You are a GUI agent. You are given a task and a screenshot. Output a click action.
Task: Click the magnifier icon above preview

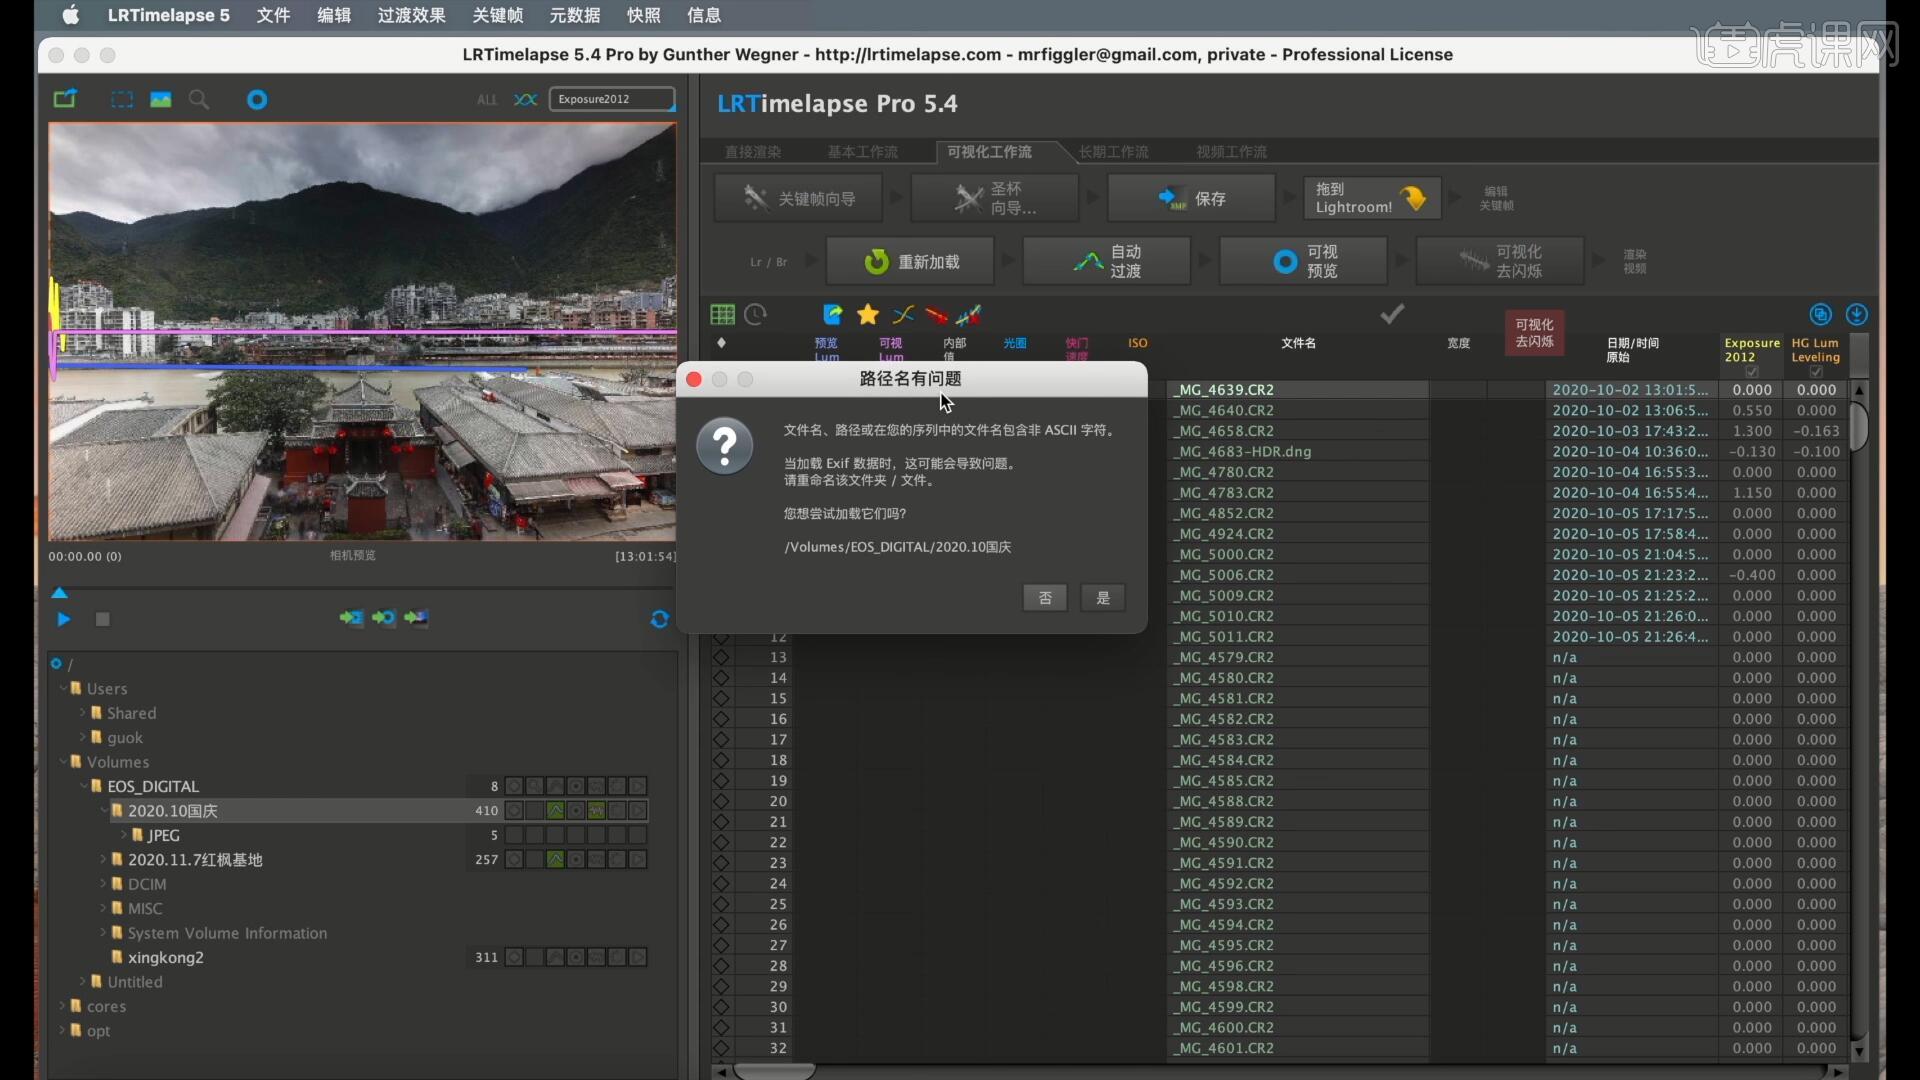[199, 100]
